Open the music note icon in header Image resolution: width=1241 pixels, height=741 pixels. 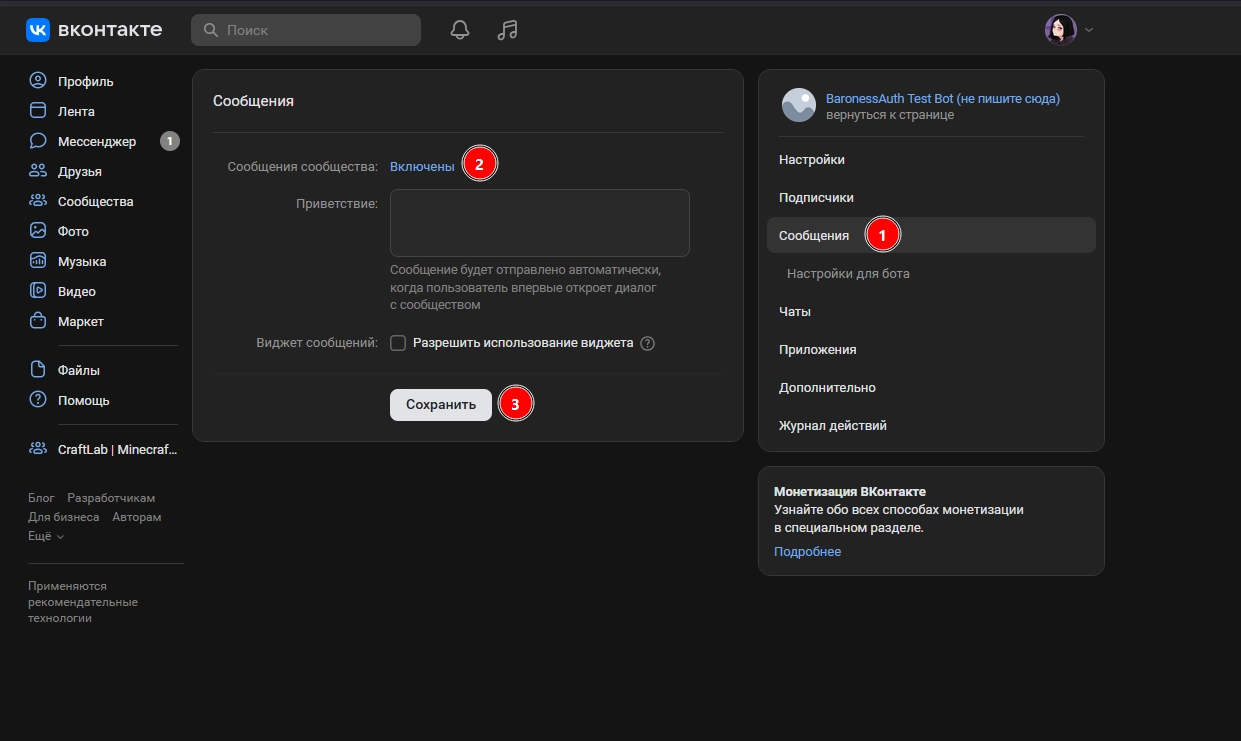[x=508, y=30]
